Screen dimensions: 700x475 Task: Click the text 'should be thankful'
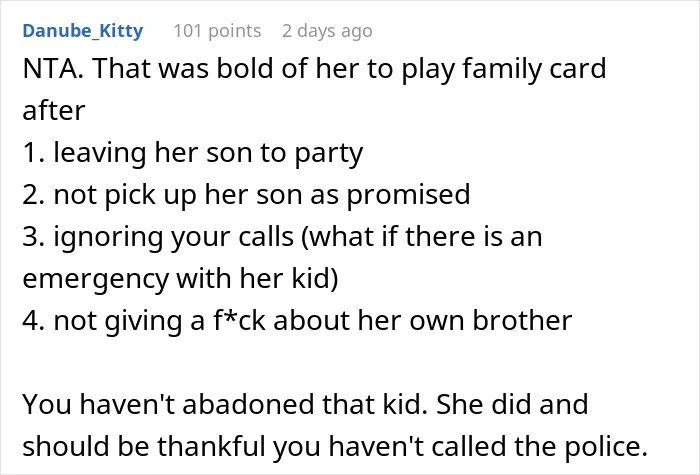point(144,446)
